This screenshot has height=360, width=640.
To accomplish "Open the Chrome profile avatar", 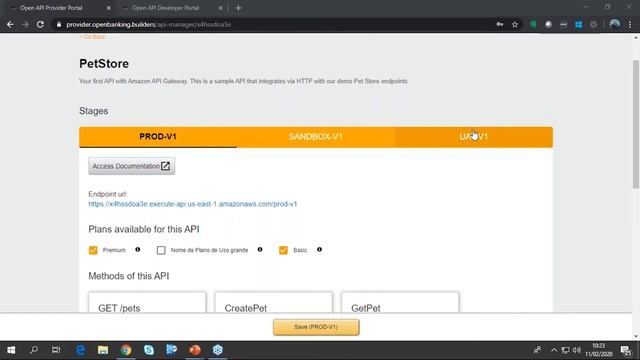I will coord(614,24).
